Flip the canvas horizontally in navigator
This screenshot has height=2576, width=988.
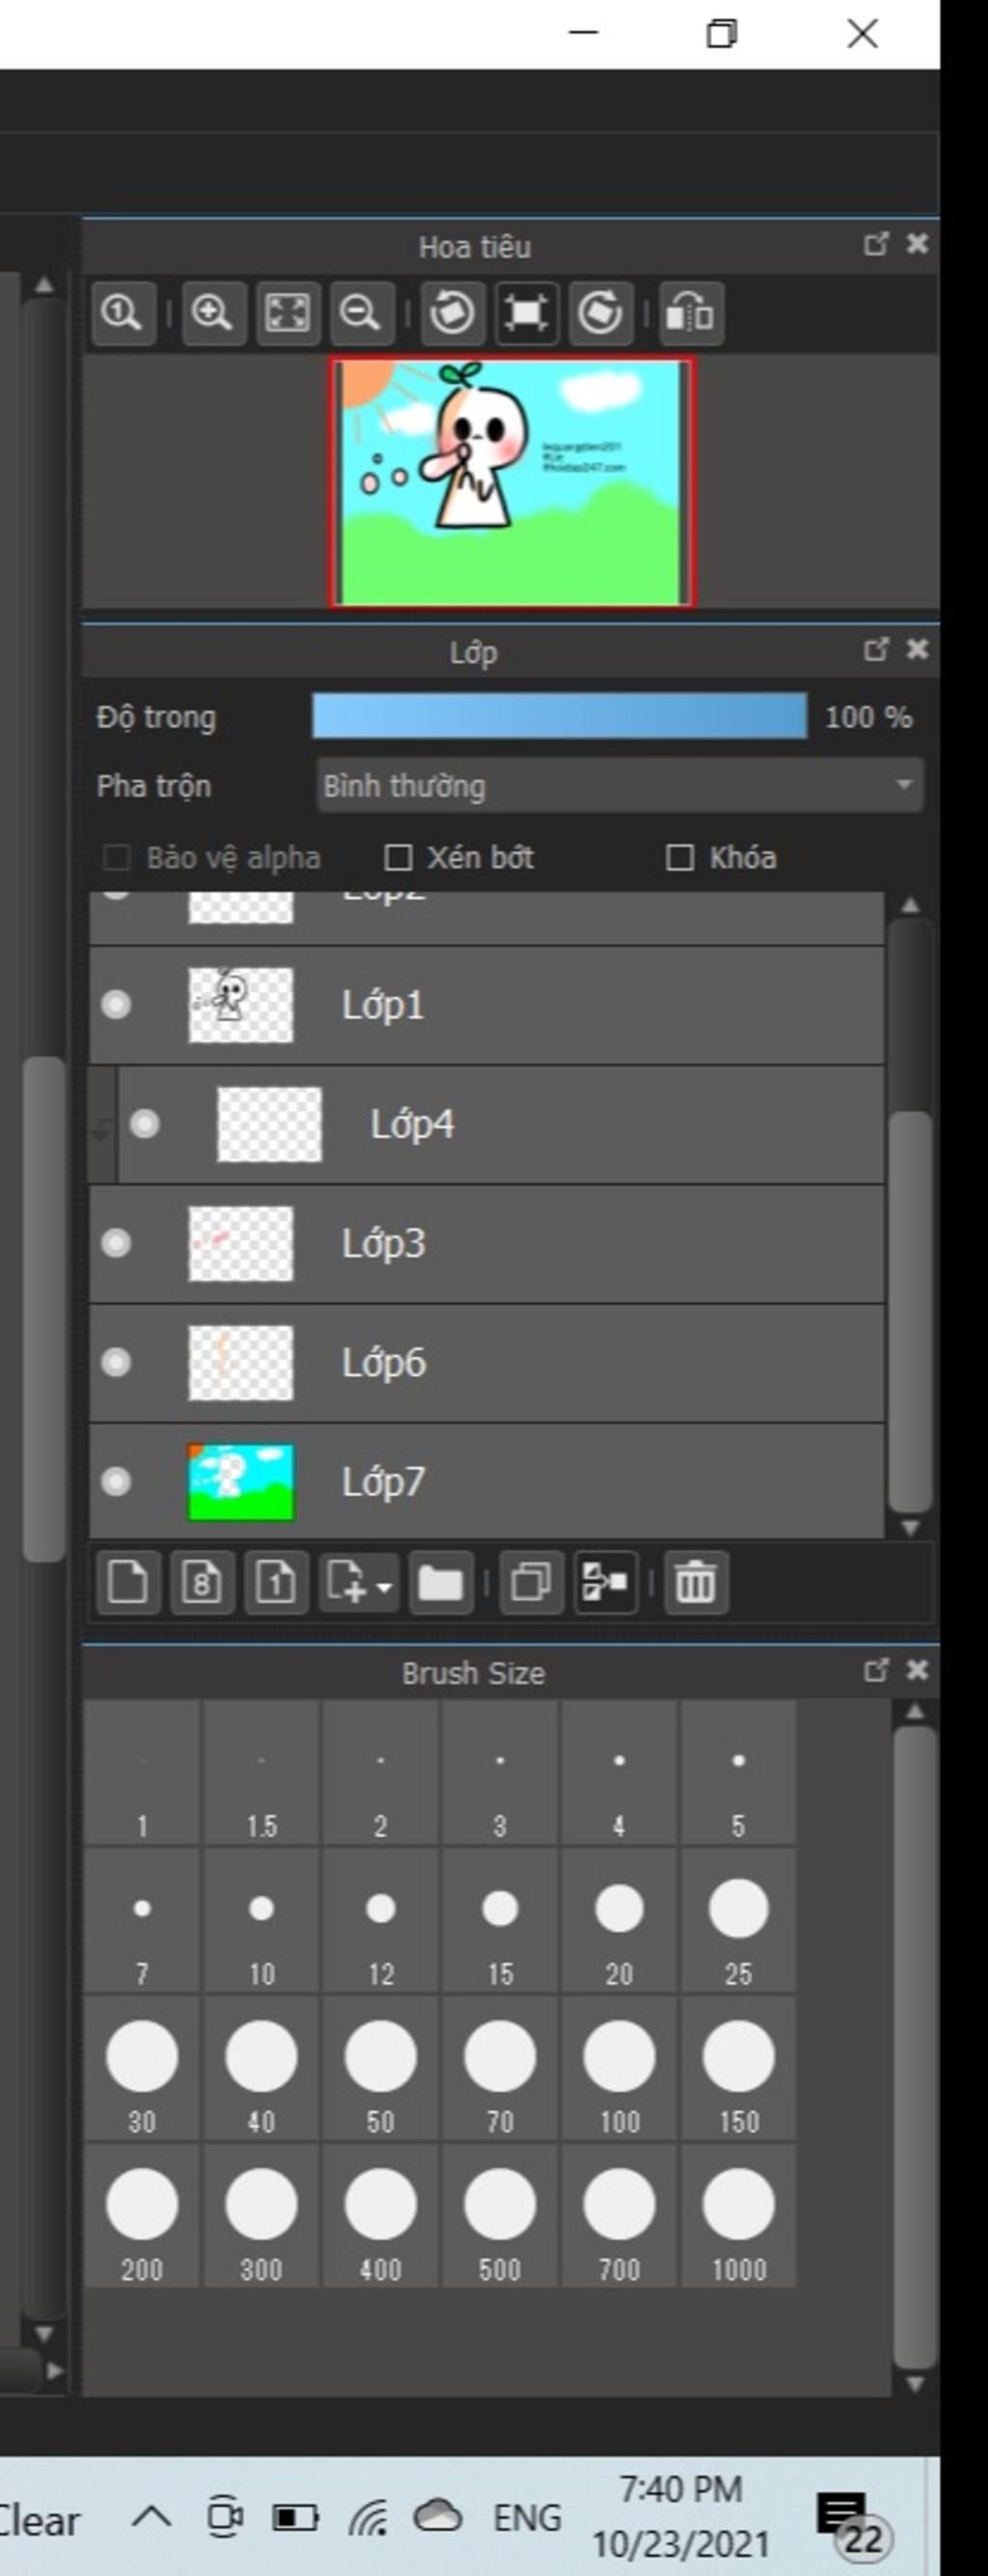click(x=691, y=314)
